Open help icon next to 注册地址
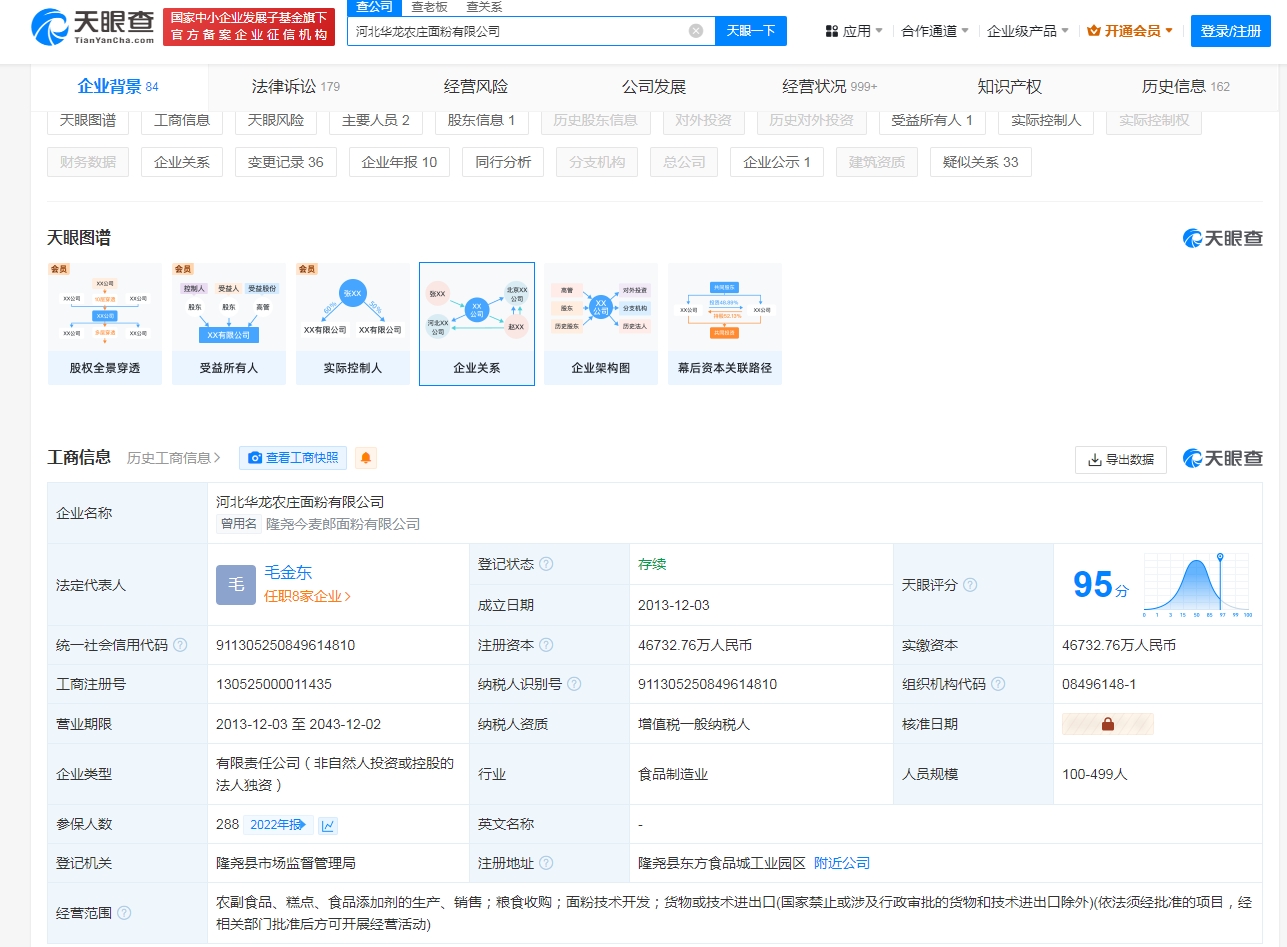Viewport: 1287px width, 947px height. [x=546, y=863]
